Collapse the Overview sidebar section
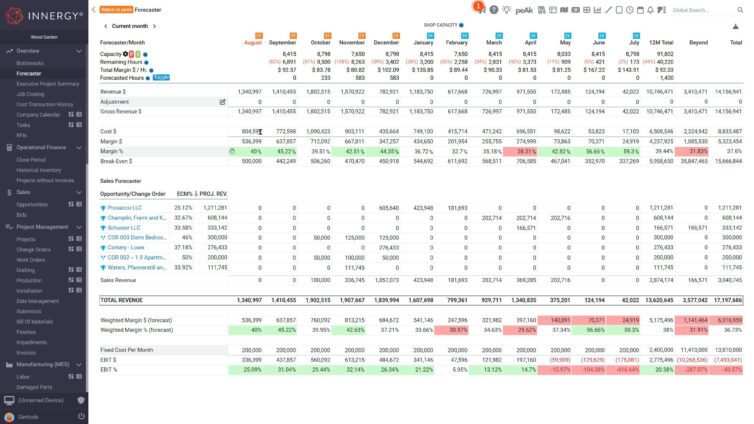754x424 pixels. (x=79, y=50)
